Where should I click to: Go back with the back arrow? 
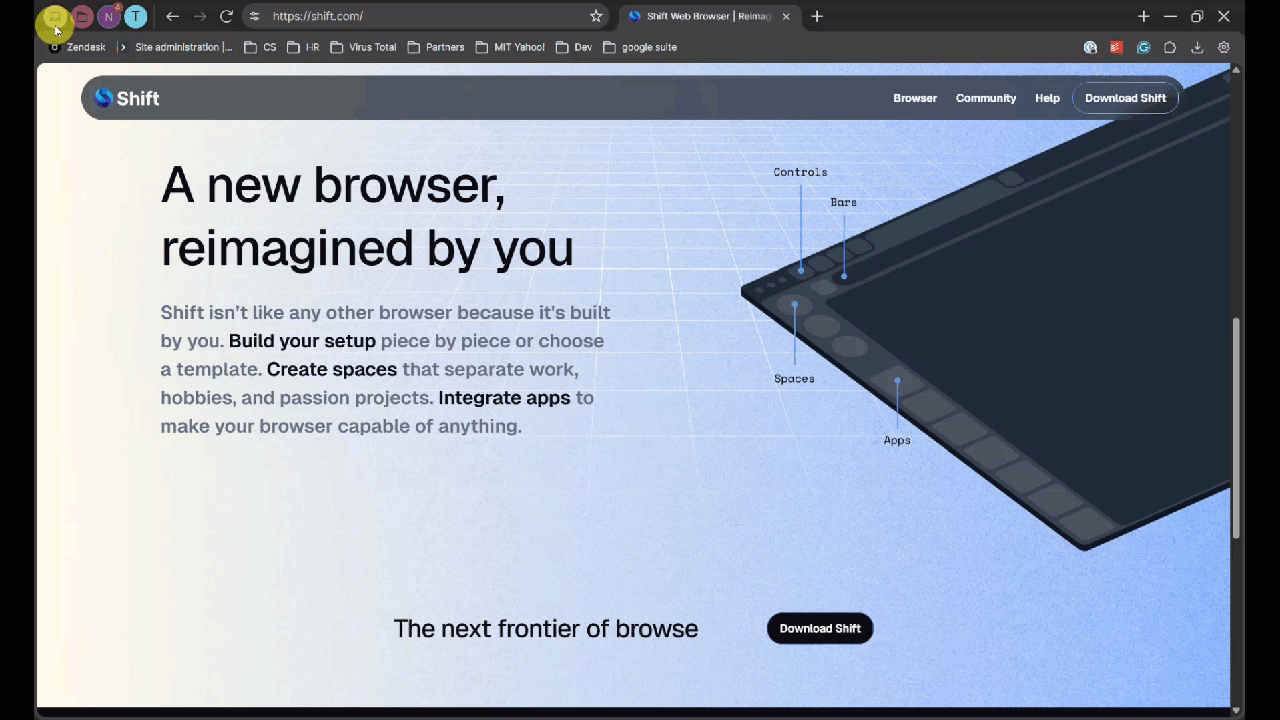172,17
